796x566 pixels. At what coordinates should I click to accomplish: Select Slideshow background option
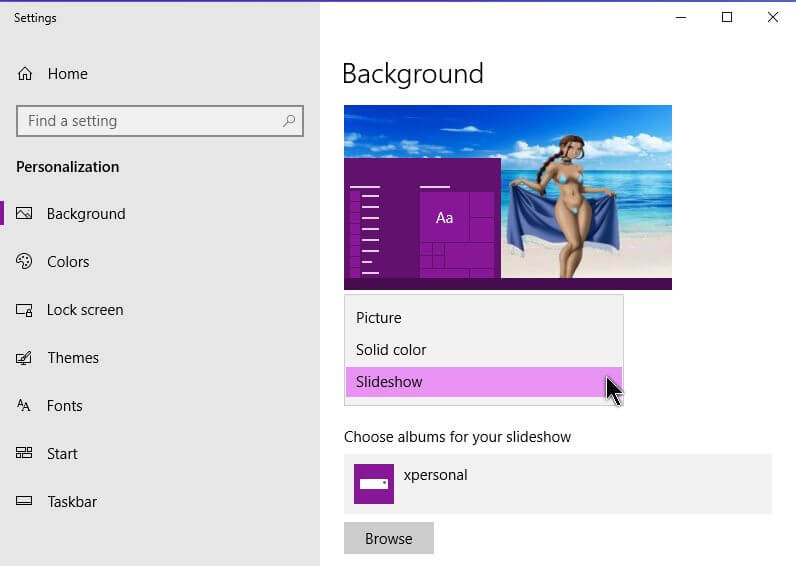483,382
